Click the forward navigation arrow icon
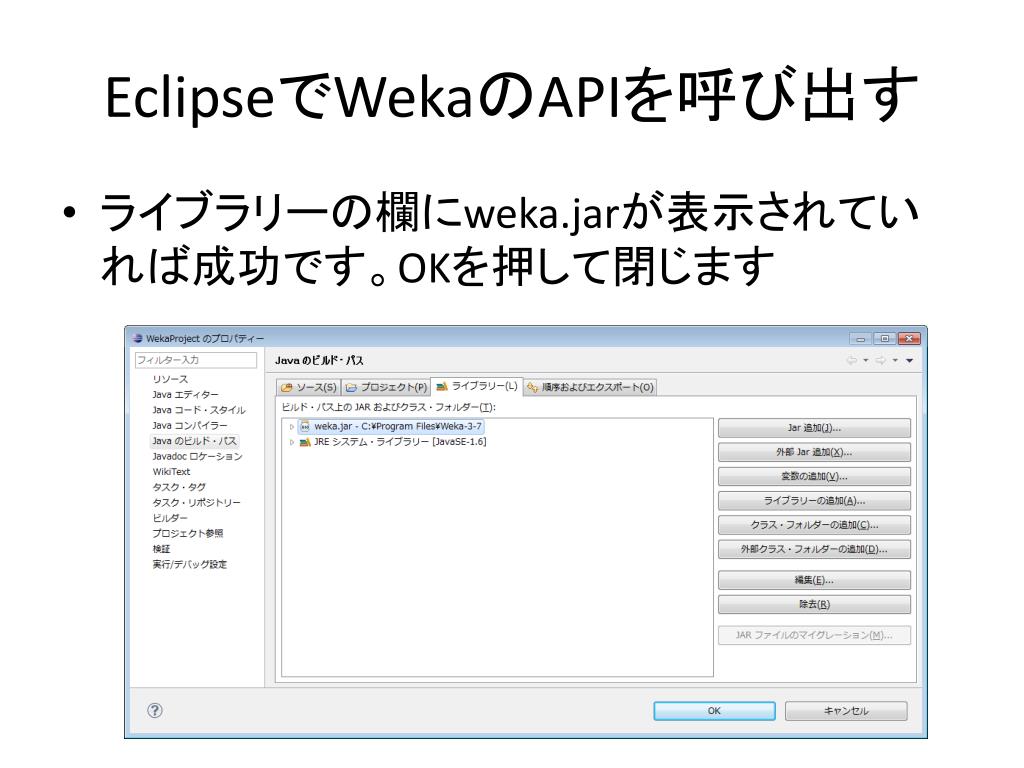 pyautogui.click(x=880, y=360)
